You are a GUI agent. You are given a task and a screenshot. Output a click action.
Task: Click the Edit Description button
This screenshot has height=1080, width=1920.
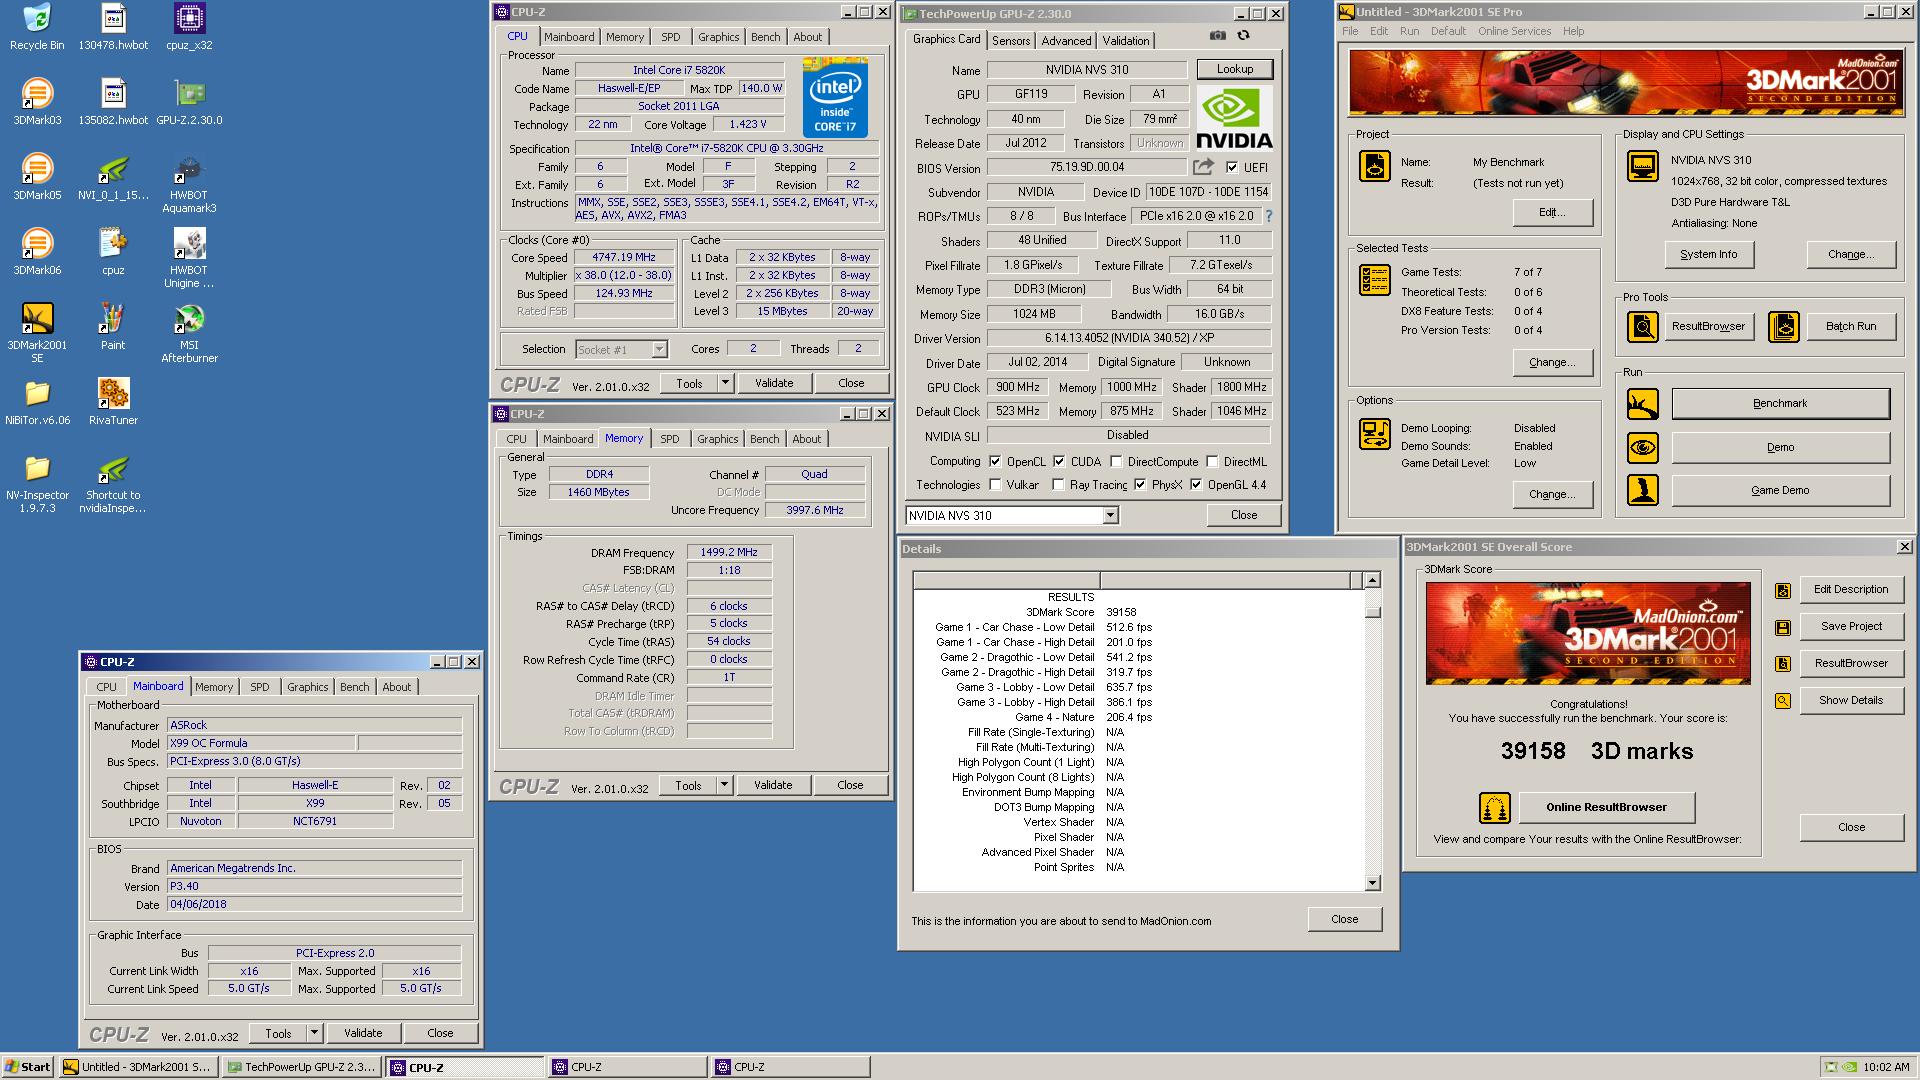pyautogui.click(x=1850, y=589)
